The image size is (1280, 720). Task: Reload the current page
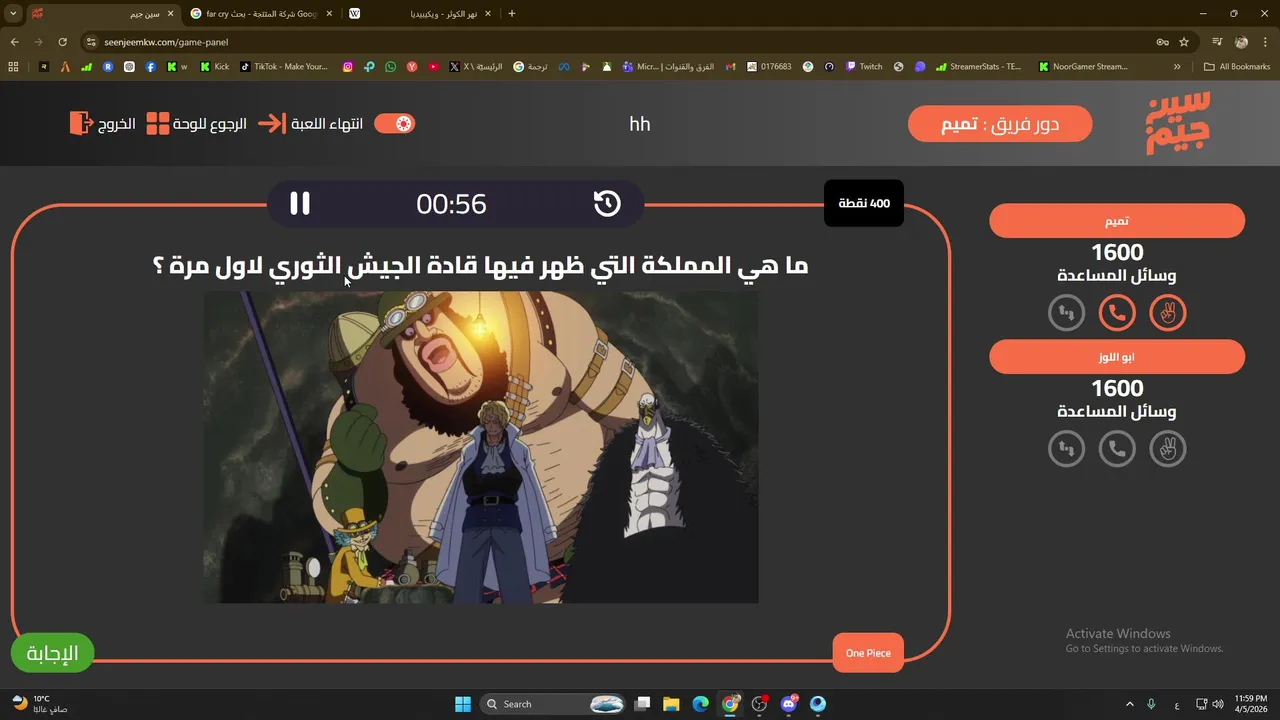coord(62,42)
